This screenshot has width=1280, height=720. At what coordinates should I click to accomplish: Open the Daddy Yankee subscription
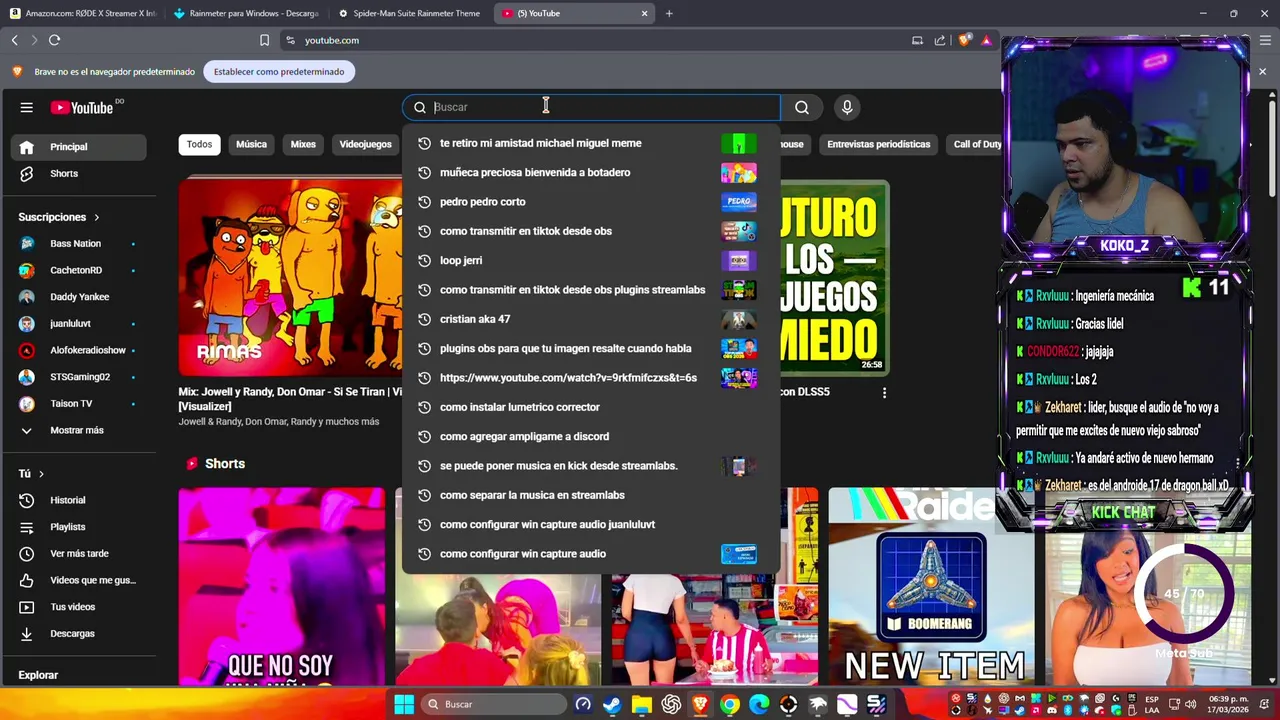point(79,297)
